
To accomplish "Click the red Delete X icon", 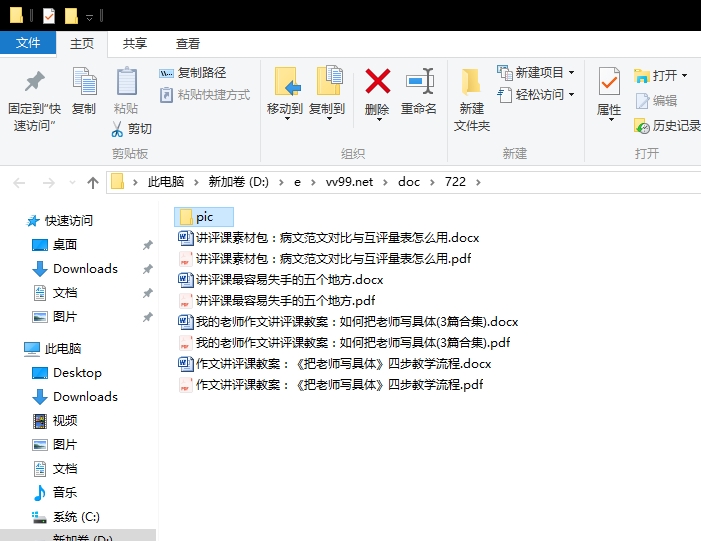I will point(377,81).
